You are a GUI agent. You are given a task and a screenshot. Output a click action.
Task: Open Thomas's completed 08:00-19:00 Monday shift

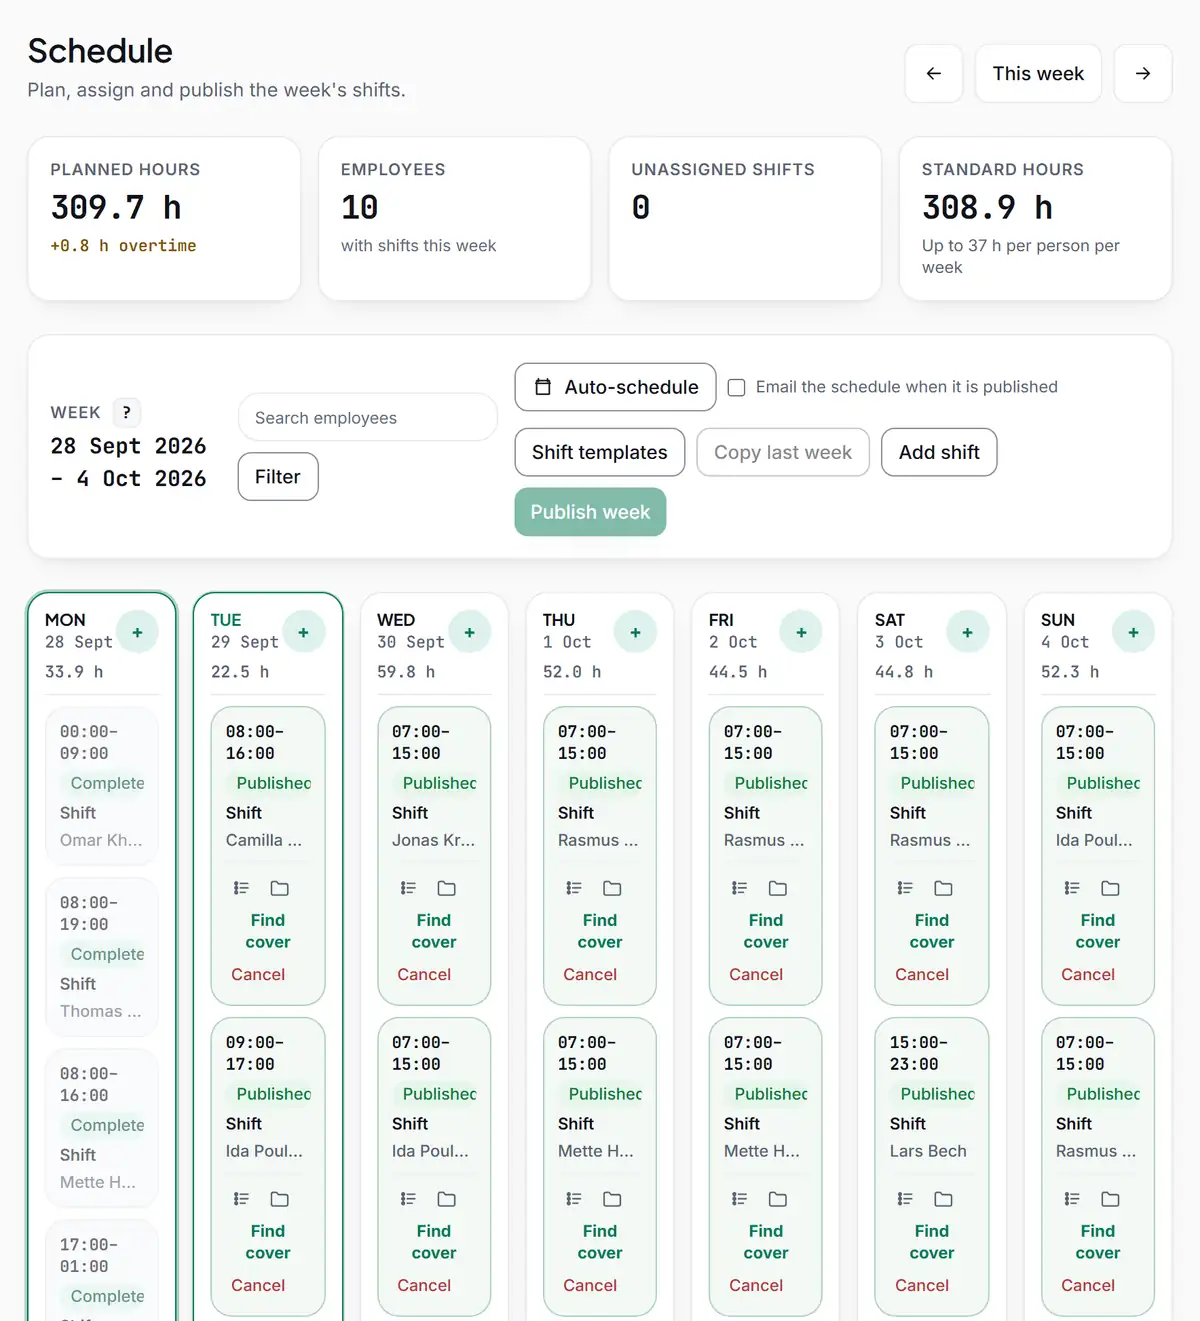pos(102,957)
